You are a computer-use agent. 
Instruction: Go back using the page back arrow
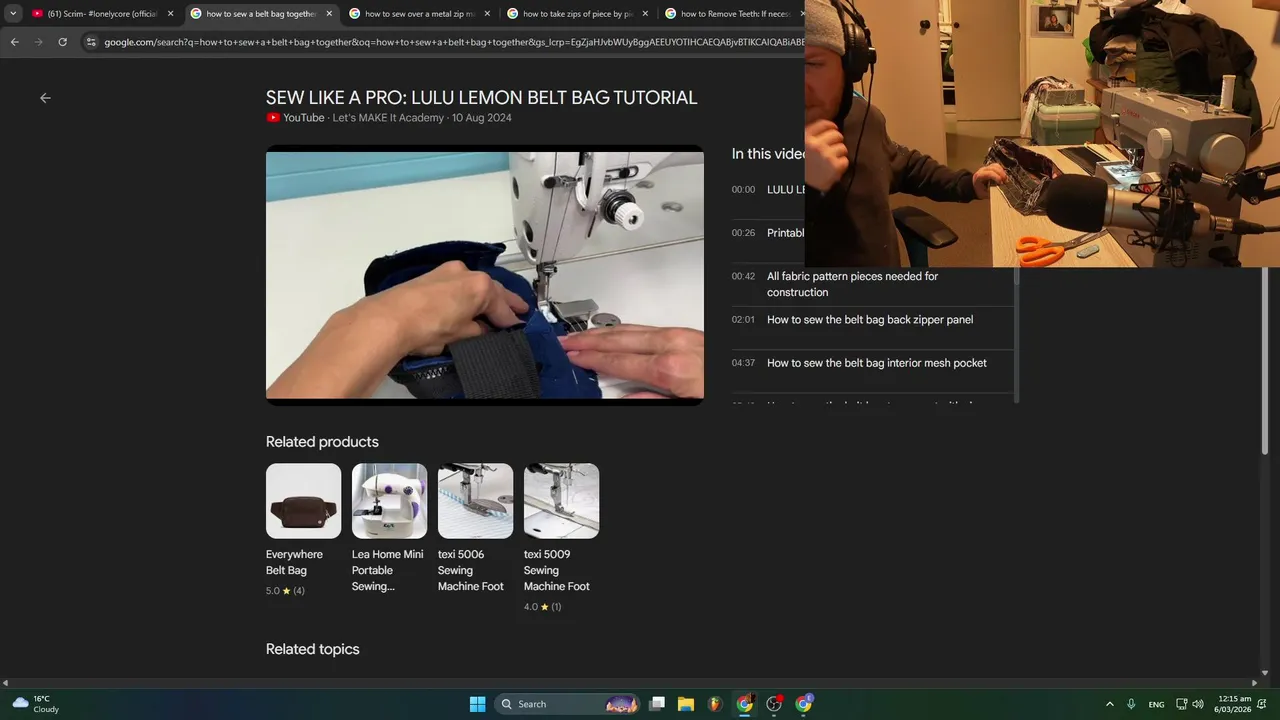click(x=45, y=98)
